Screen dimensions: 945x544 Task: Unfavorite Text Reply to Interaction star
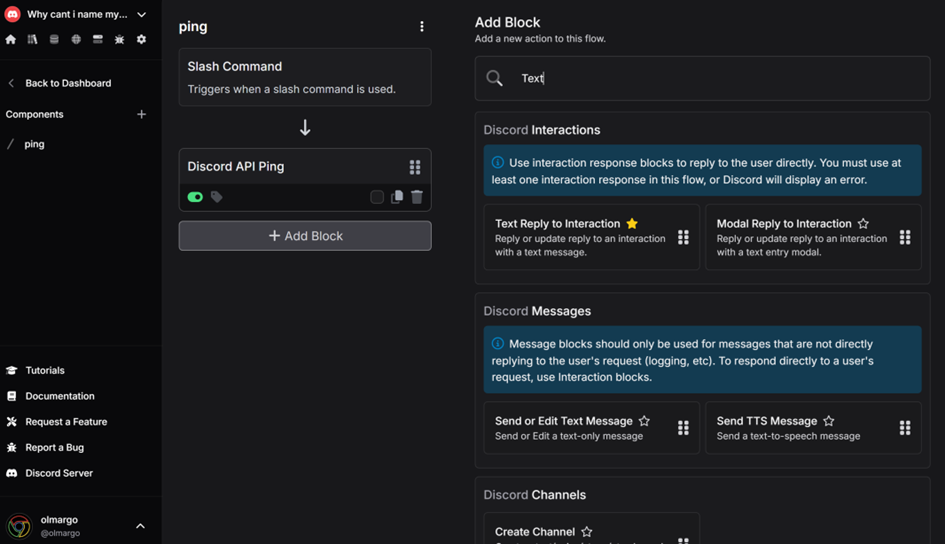pyautogui.click(x=632, y=224)
